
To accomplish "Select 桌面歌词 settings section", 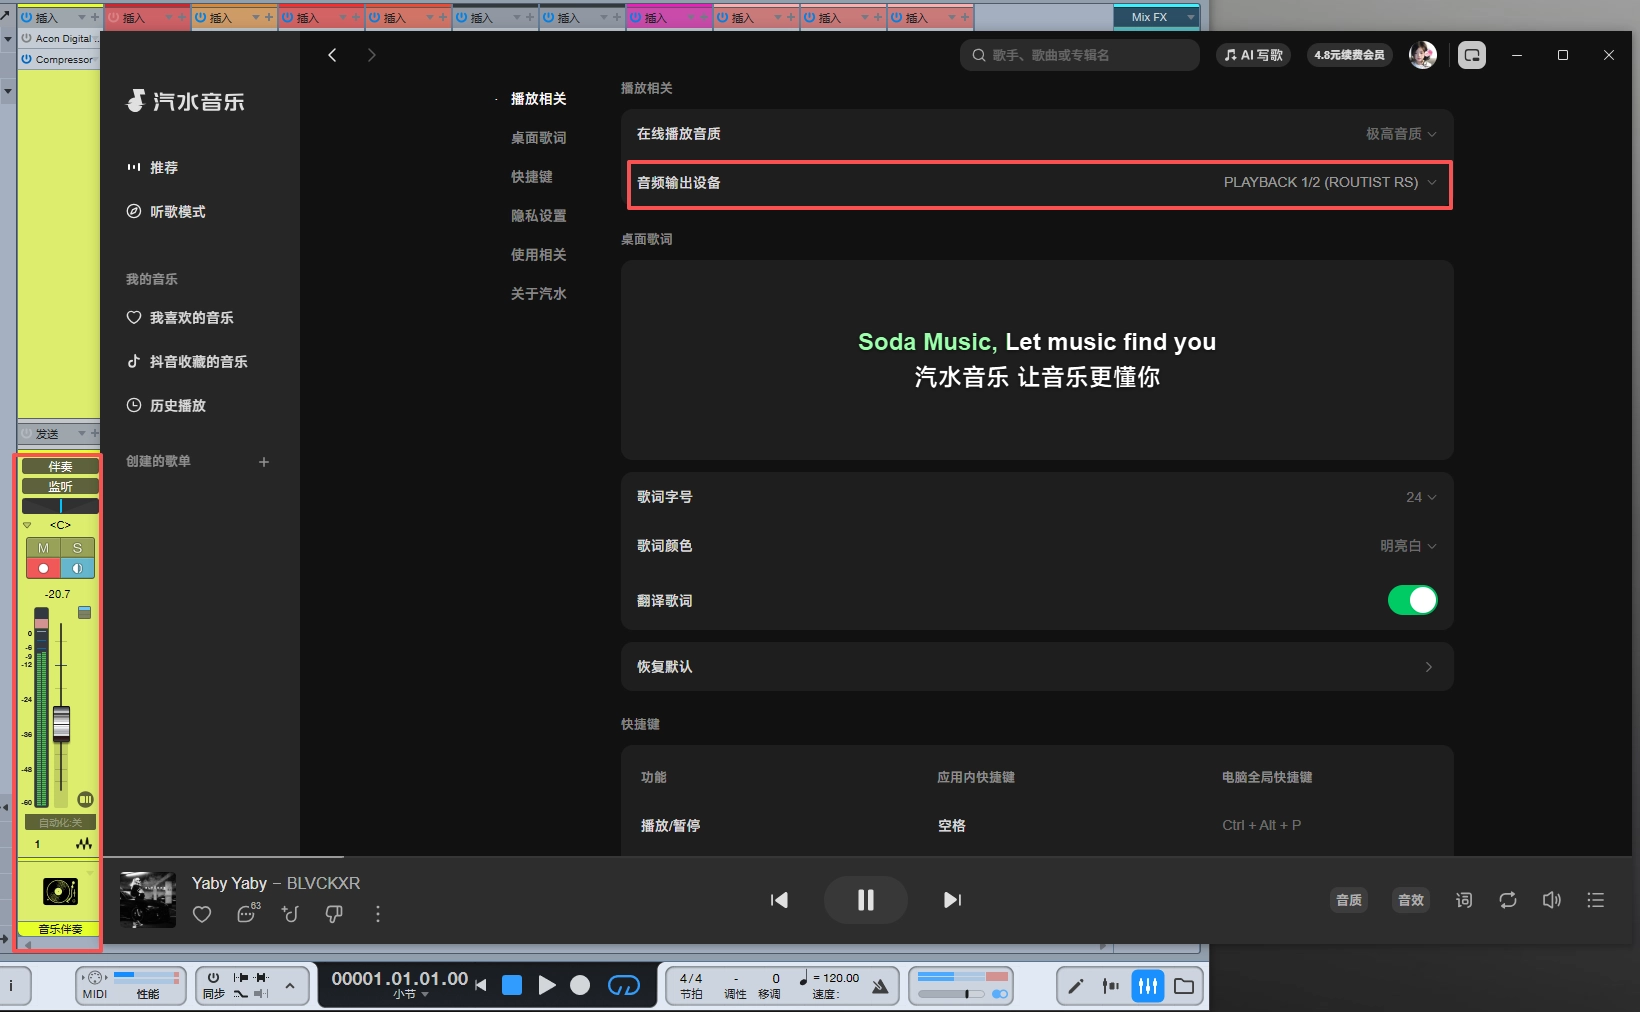I will tap(539, 138).
